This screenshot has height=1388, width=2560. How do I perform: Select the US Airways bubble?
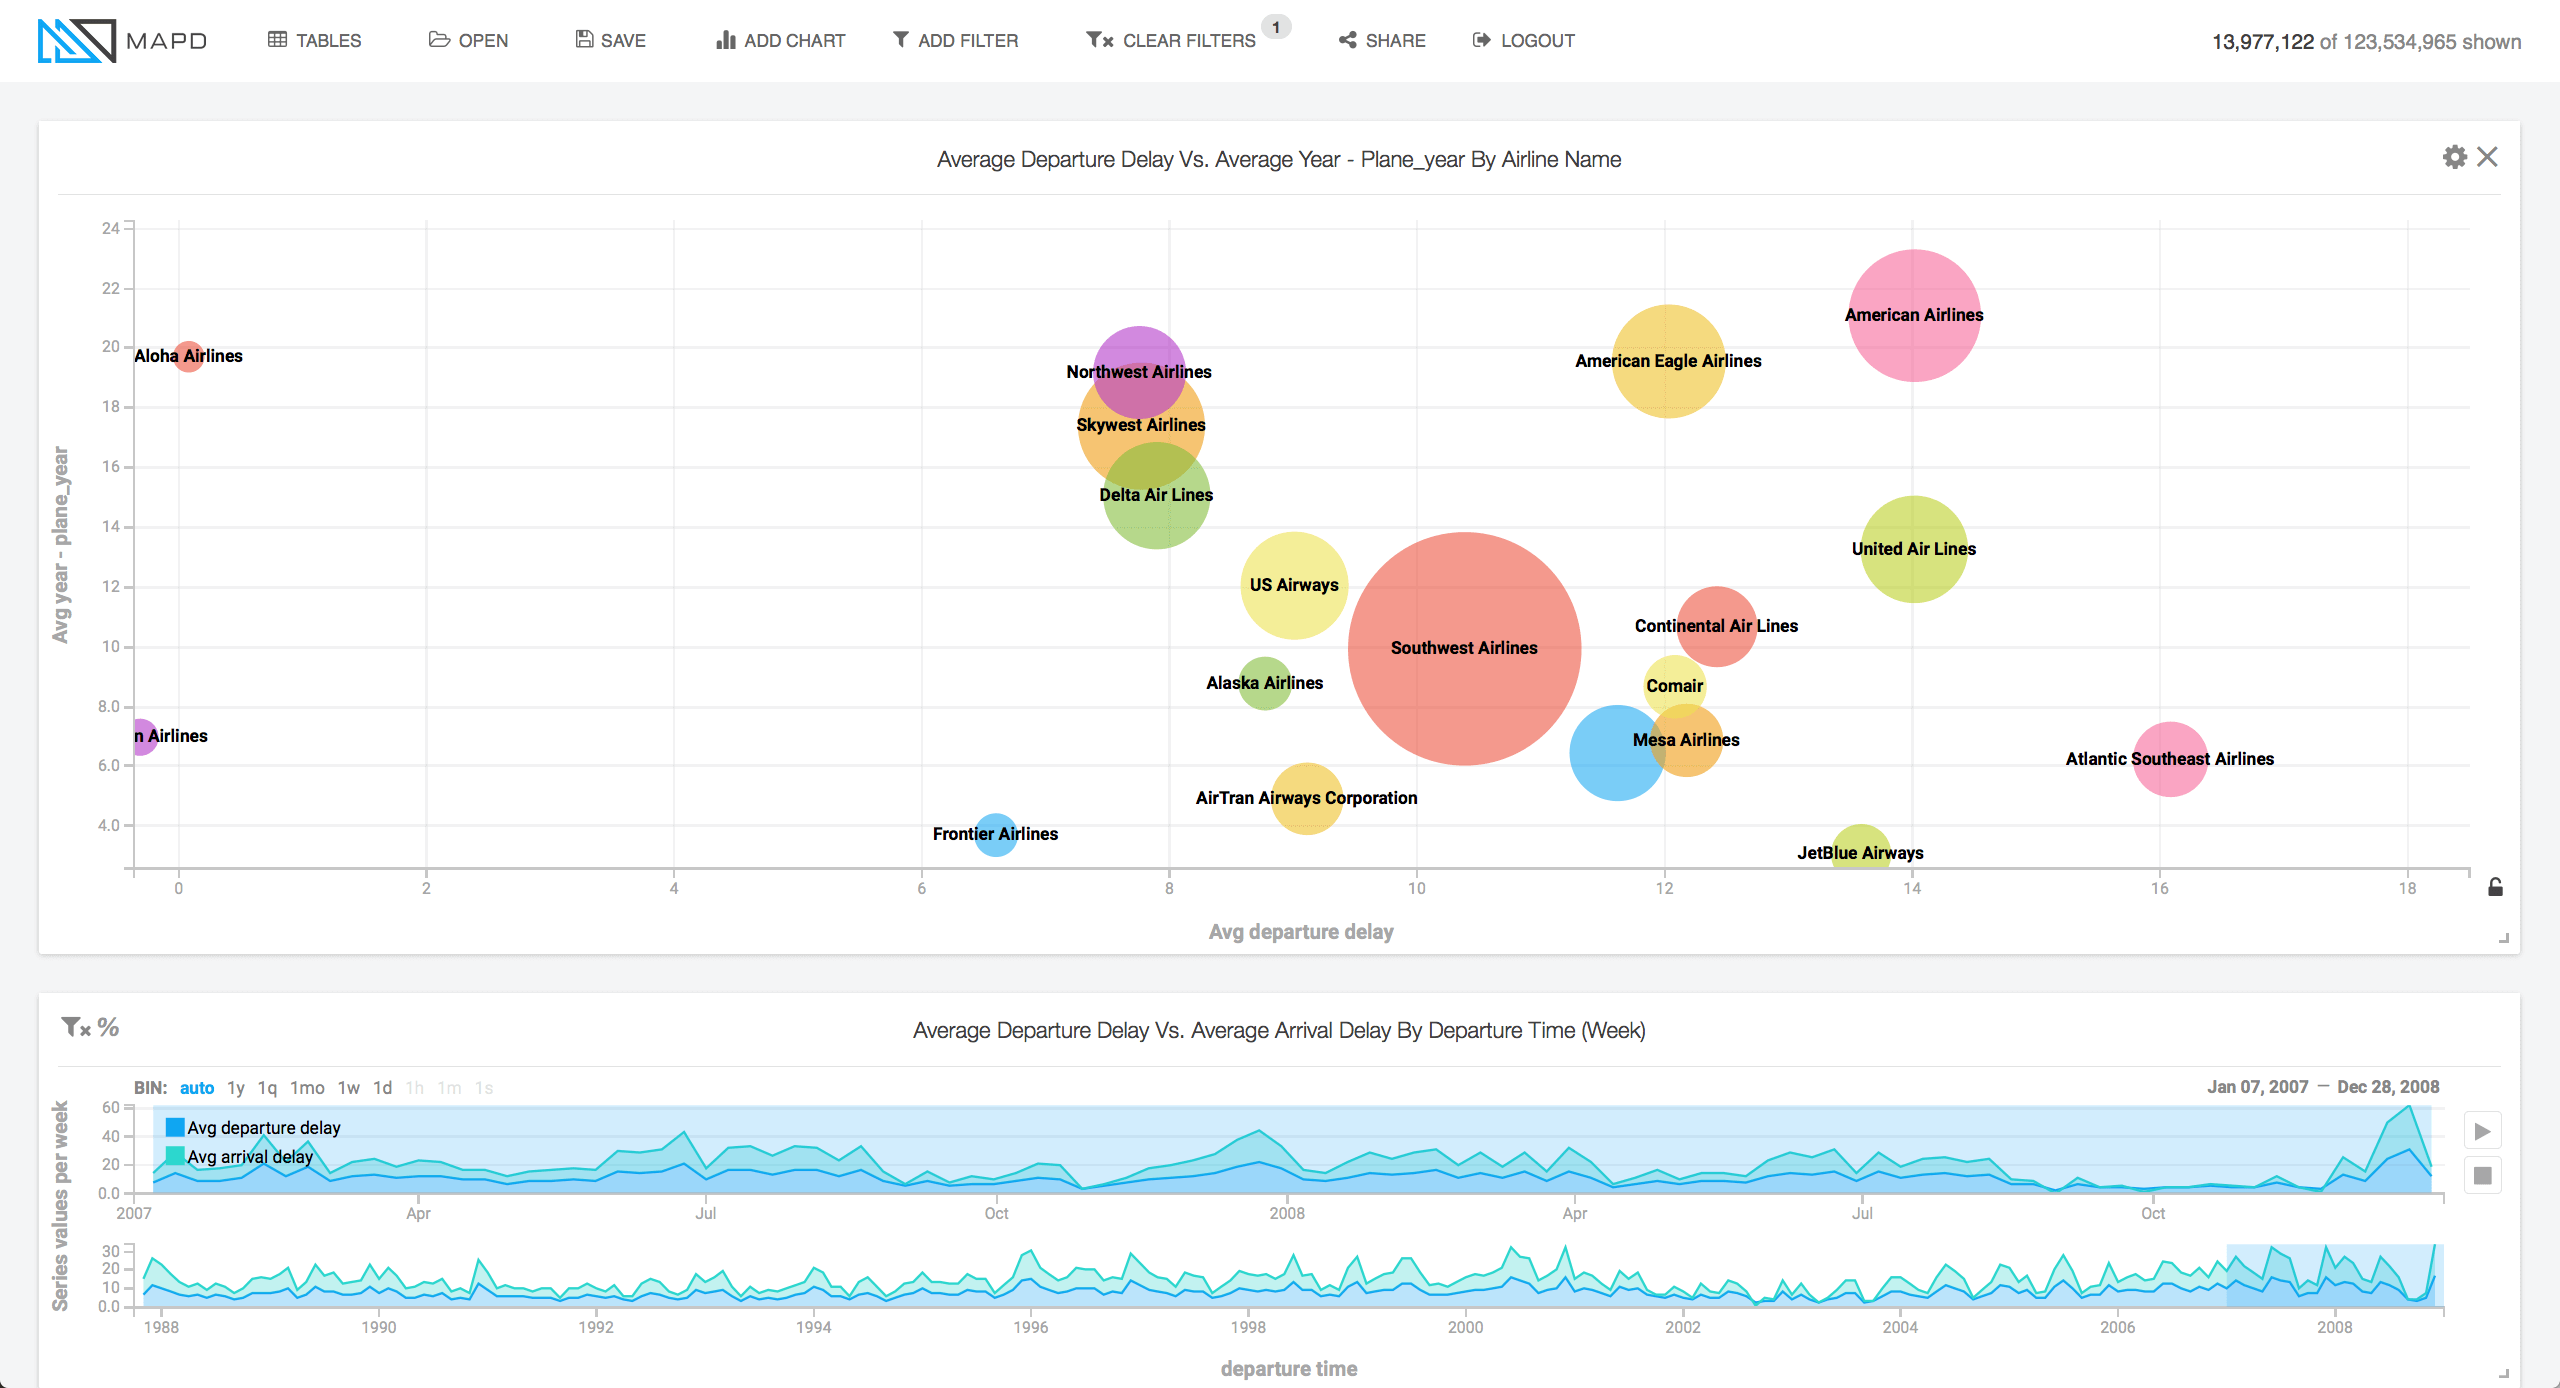[x=1294, y=585]
